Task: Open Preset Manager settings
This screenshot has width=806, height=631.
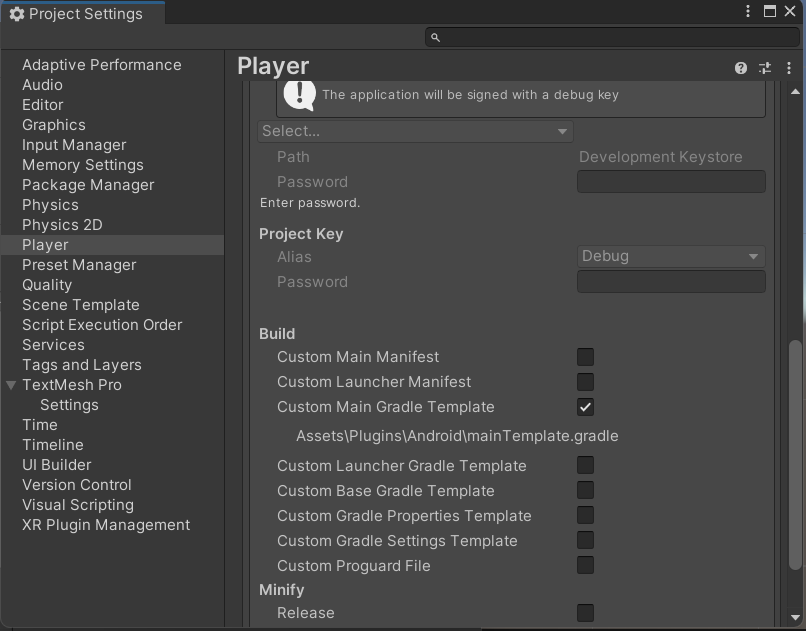Action: (x=79, y=265)
